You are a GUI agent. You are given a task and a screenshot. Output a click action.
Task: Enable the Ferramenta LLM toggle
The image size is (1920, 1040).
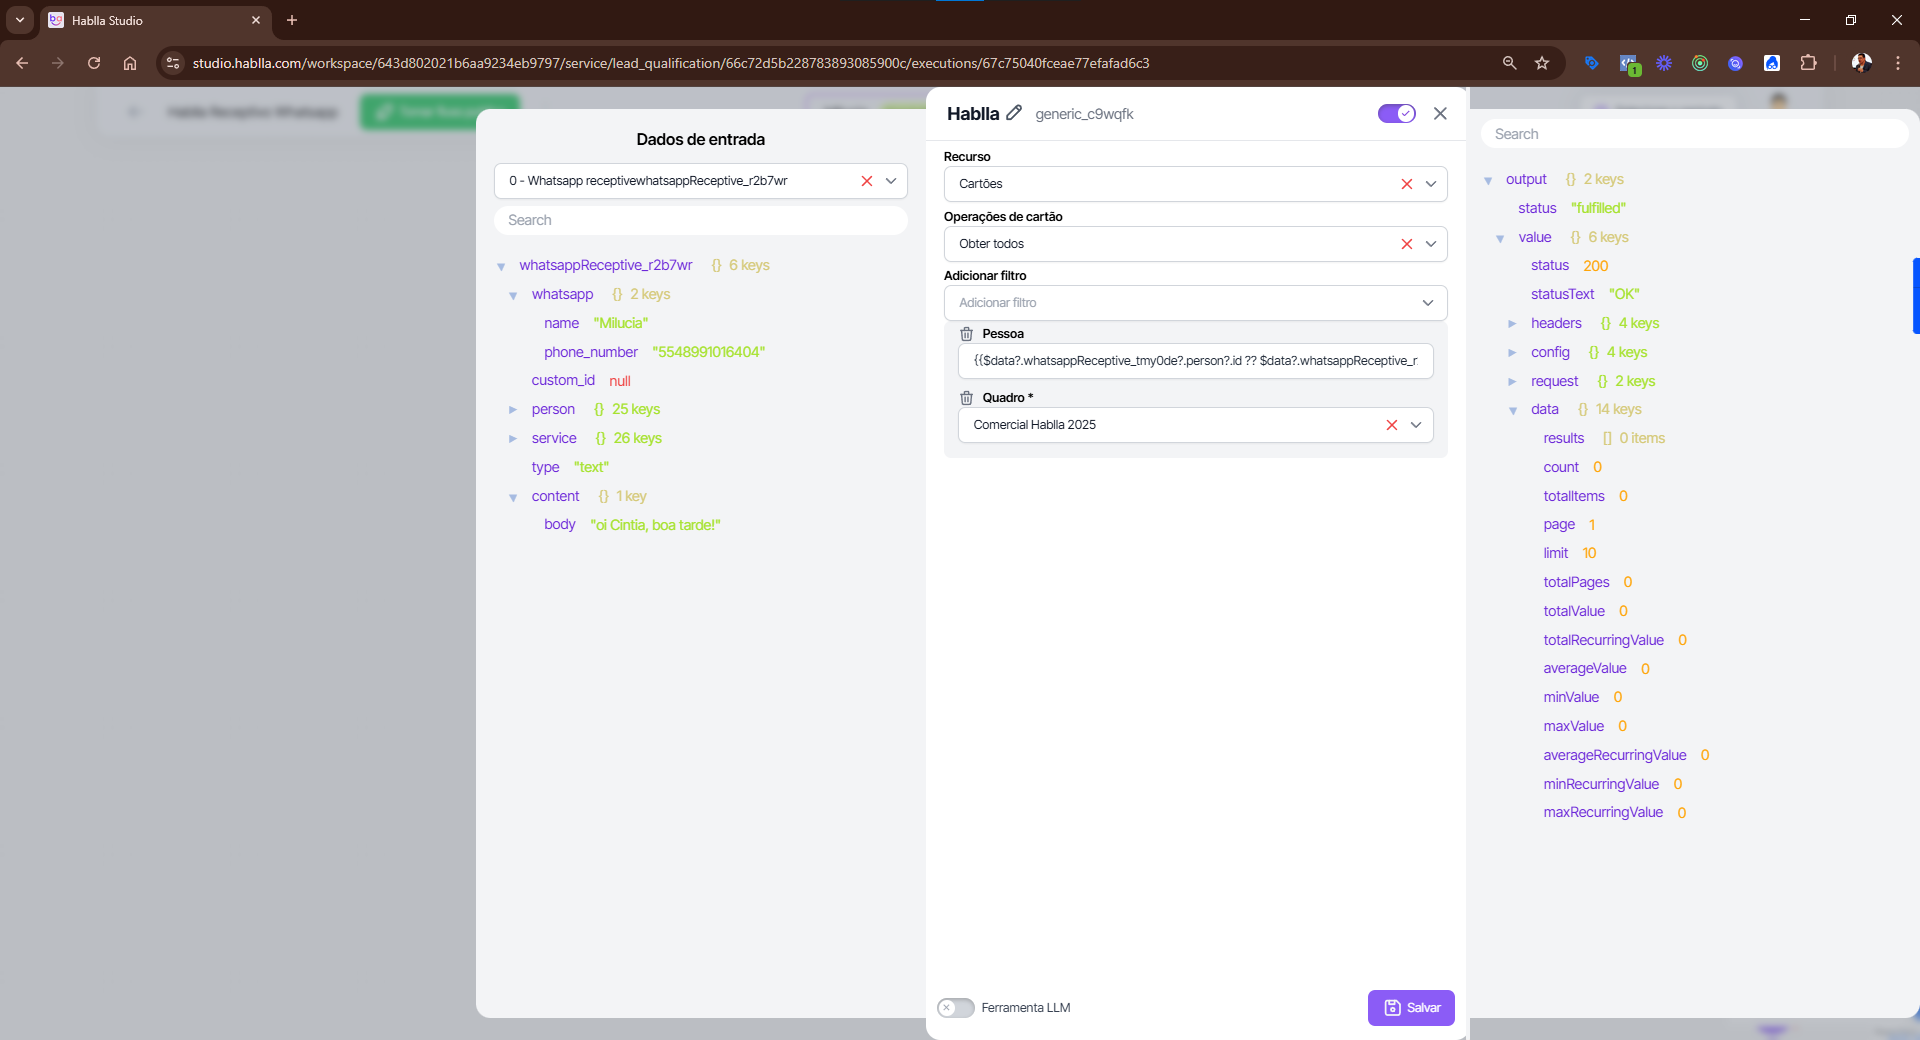pyautogui.click(x=955, y=1008)
